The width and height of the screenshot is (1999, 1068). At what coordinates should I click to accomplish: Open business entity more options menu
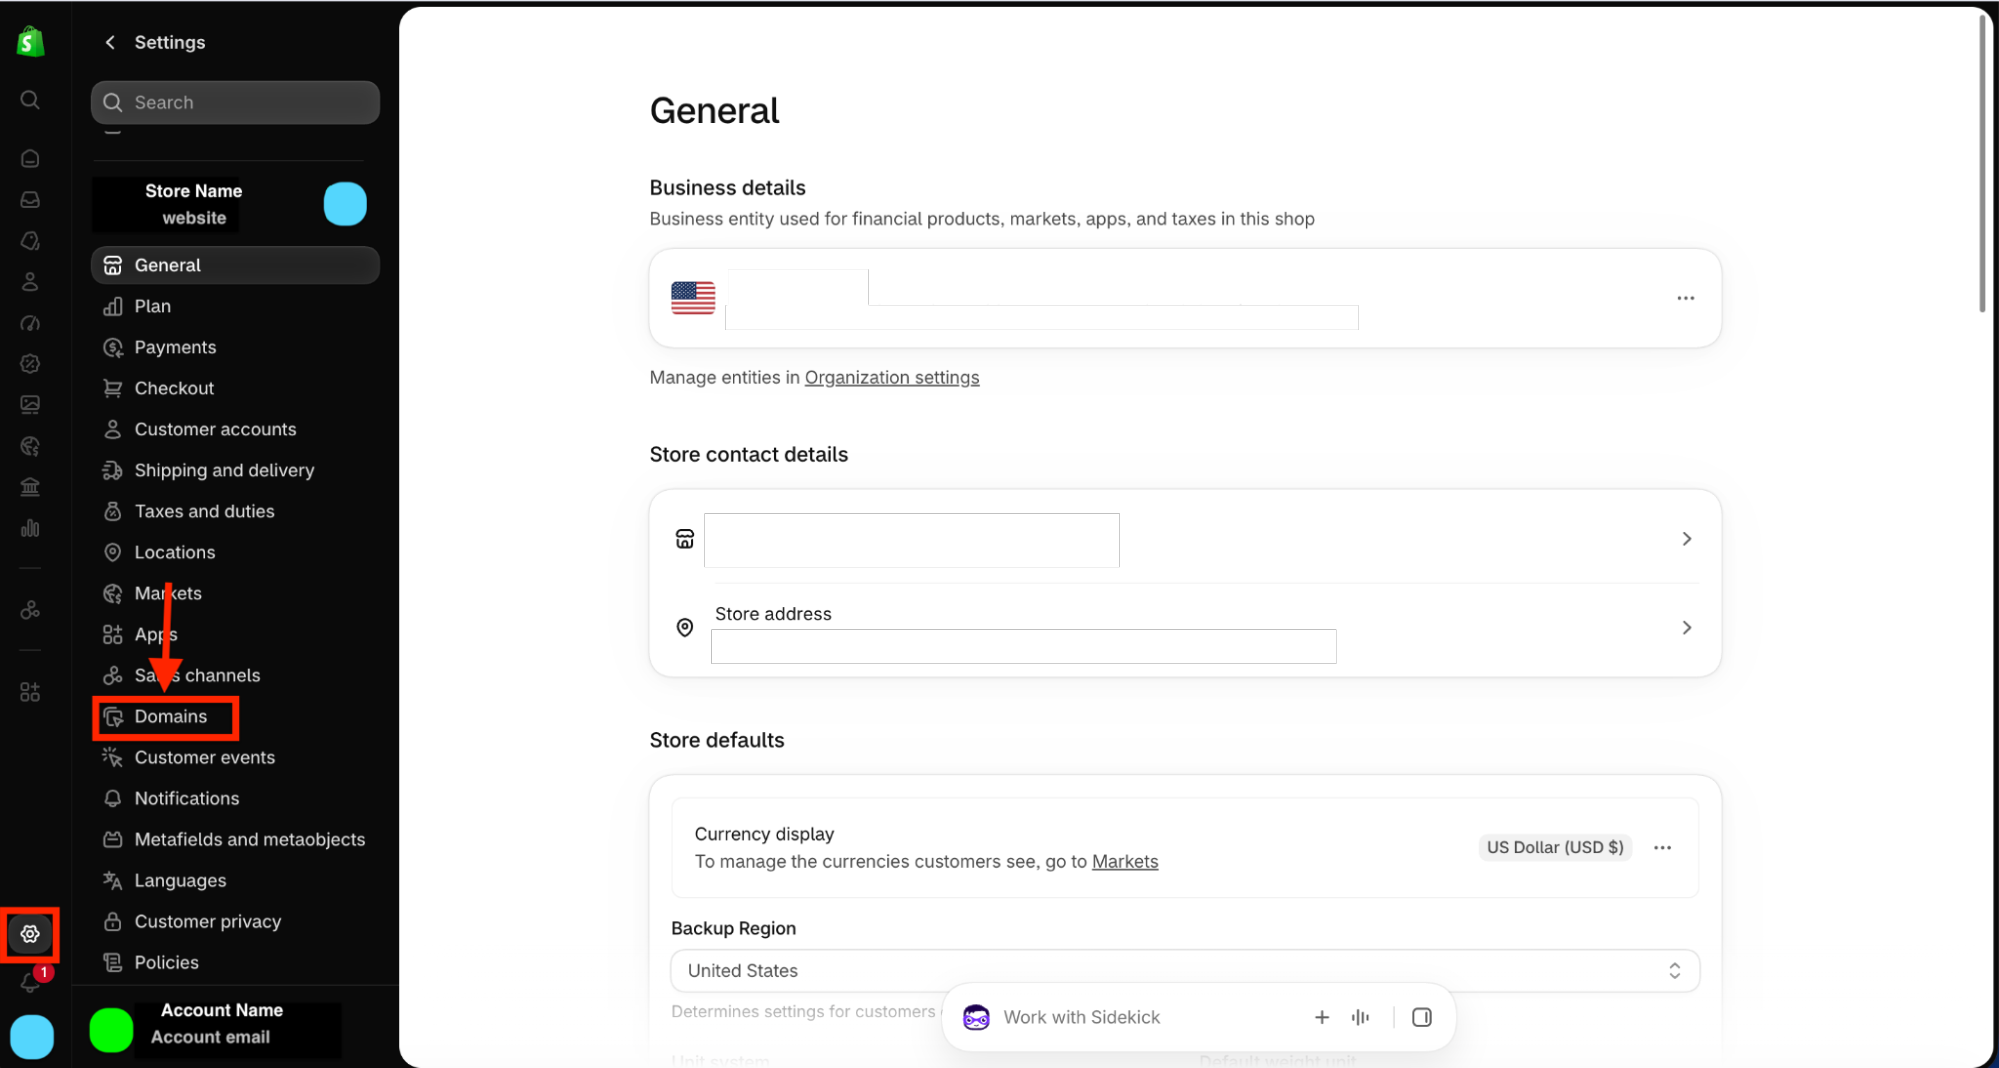point(1685,298)
